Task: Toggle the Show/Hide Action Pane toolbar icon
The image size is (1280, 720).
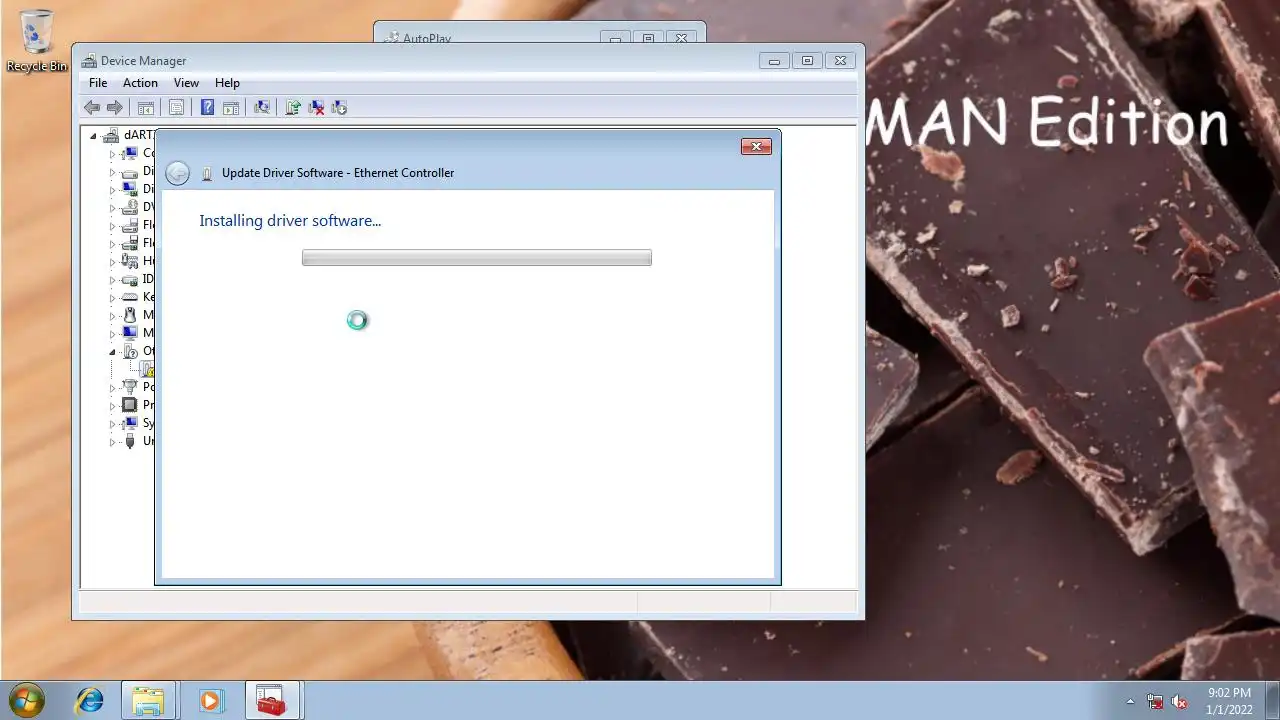Action: pyautogui.click(x=231, y=107)
